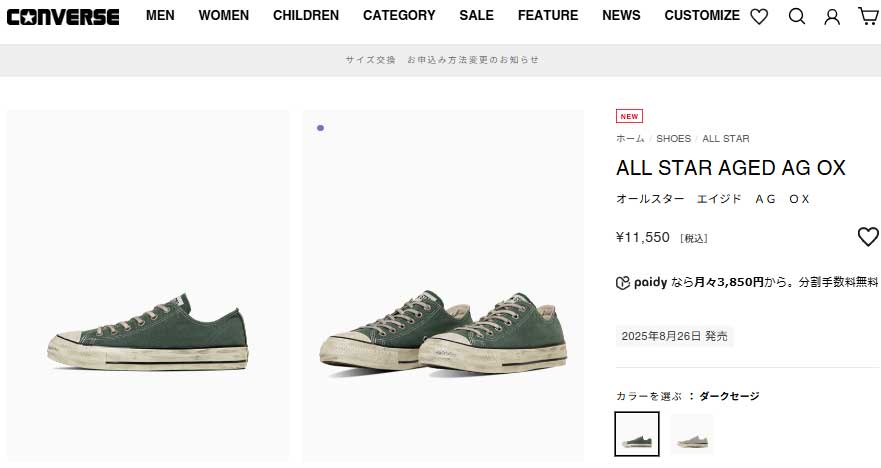Open the MEN menu
Viewport: 881px width, 468px height.
[x=160, y=16]
